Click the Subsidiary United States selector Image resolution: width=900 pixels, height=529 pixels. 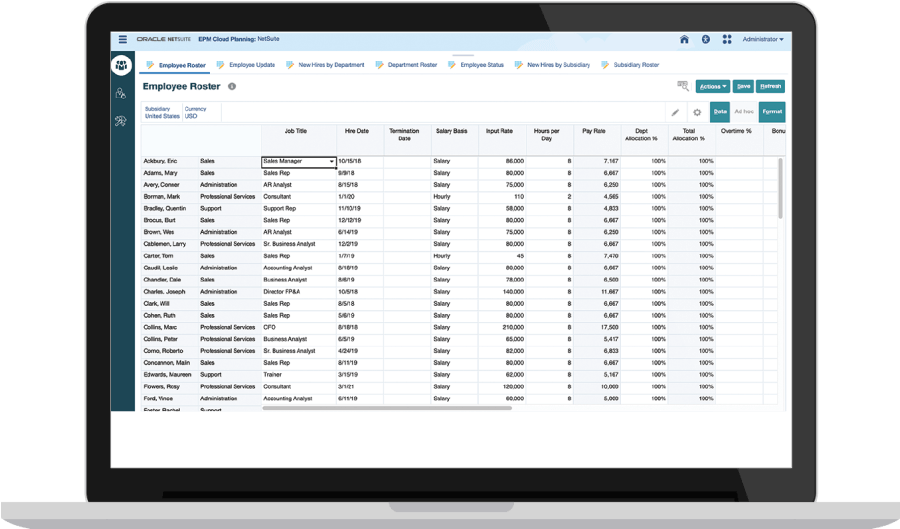(162, 112)
